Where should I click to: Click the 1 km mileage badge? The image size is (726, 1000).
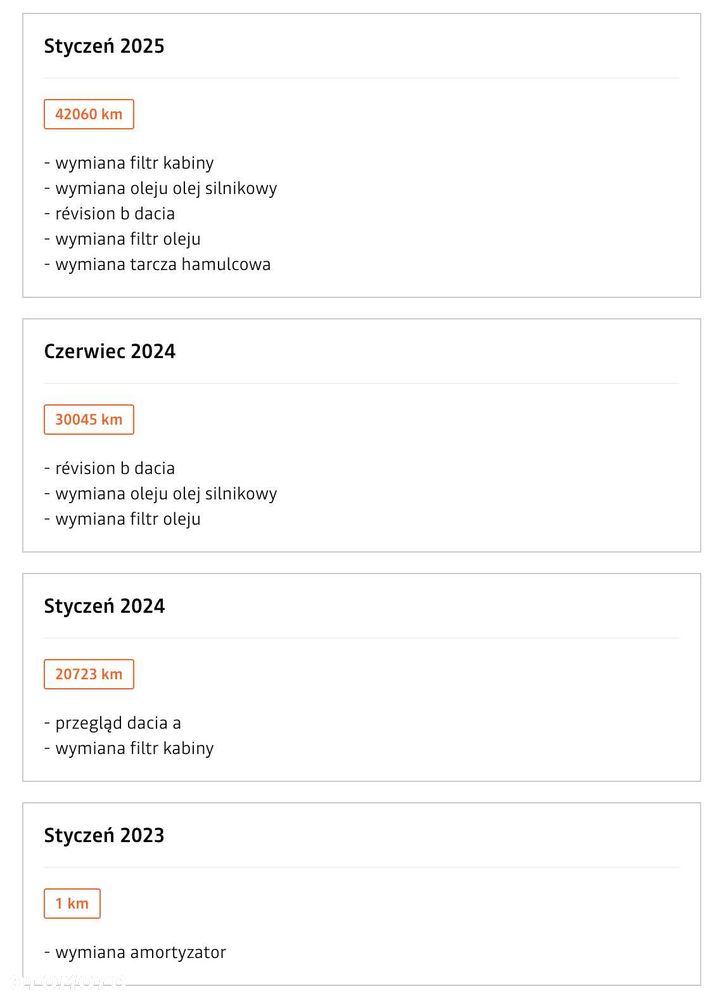click(x=72, y=904)
